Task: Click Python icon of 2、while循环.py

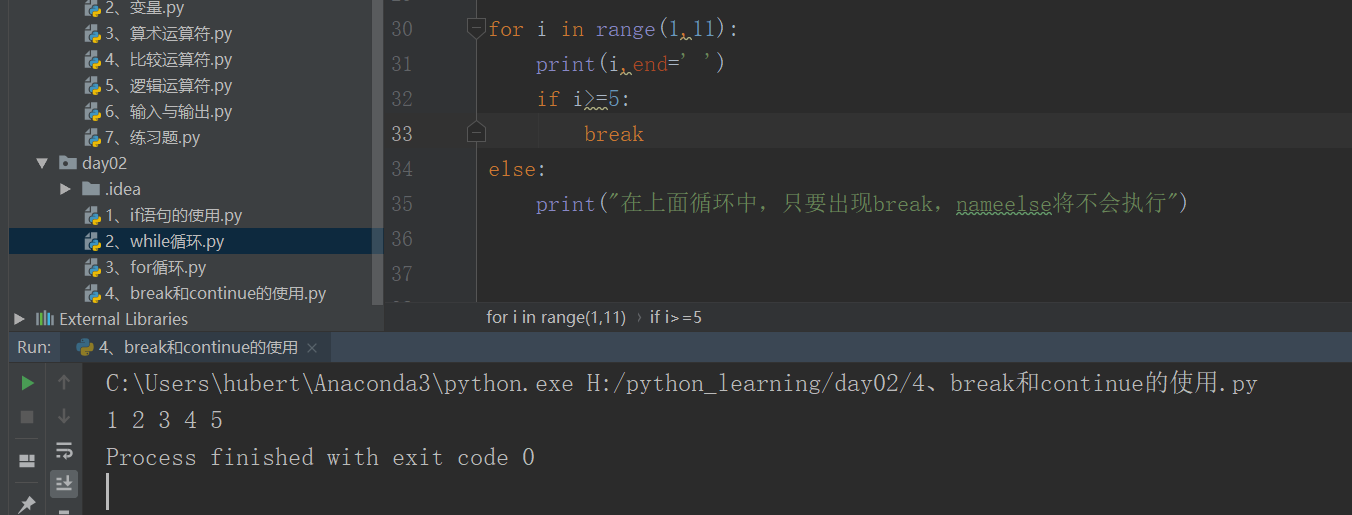Action: point(93,241)
